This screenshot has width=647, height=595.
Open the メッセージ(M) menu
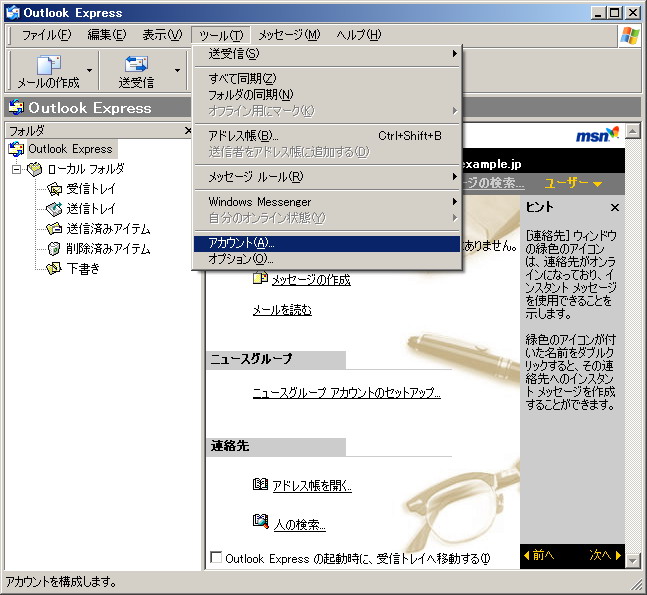pos(289,35)
